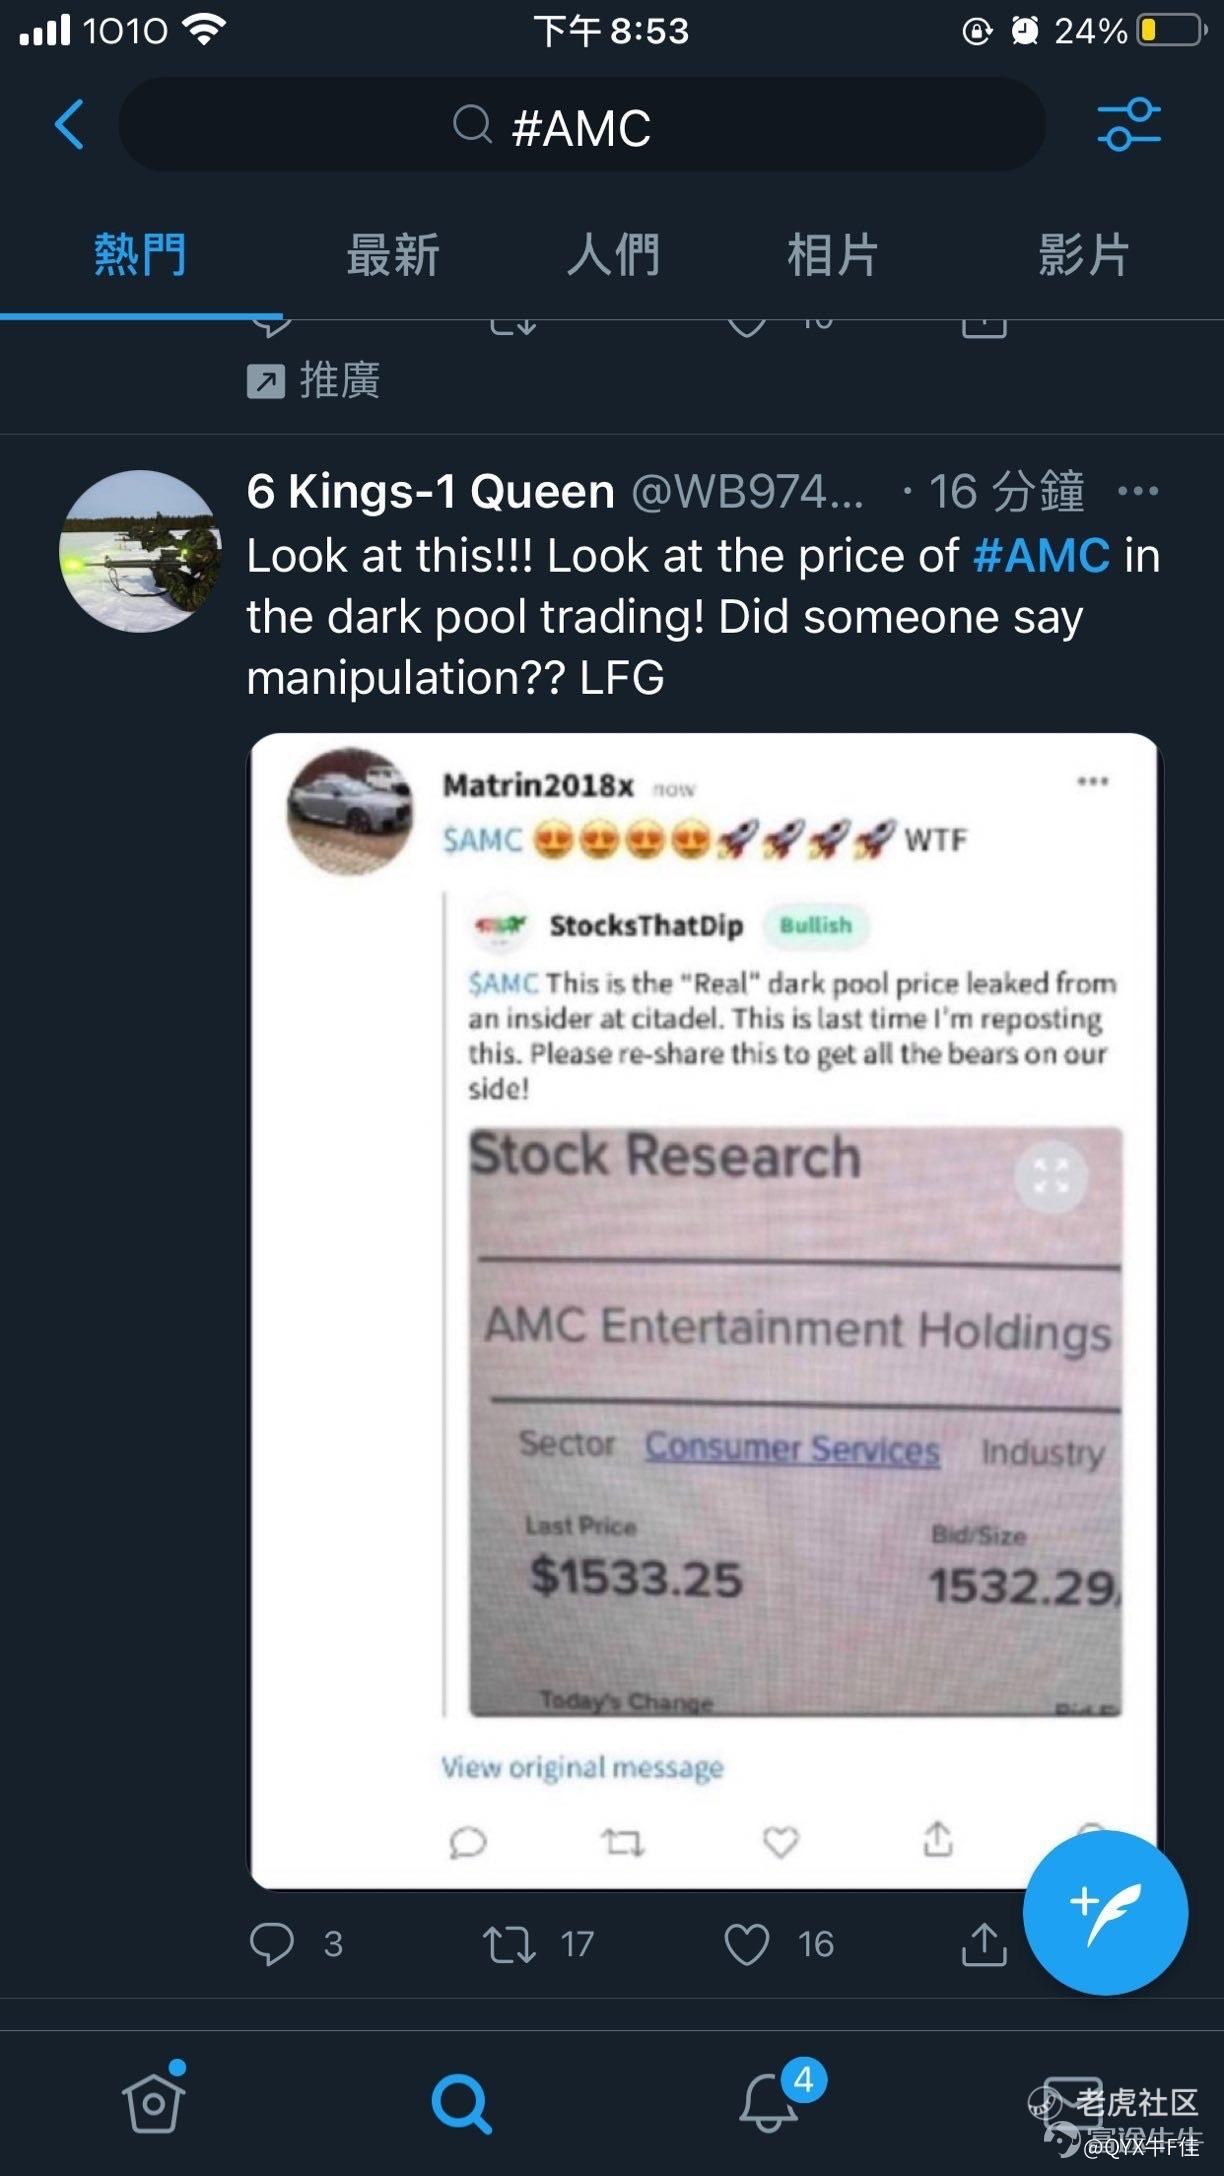1224x2176 pixels.
Task: Open the Home tab in bottom bar
Action: tap(153, 2100)
